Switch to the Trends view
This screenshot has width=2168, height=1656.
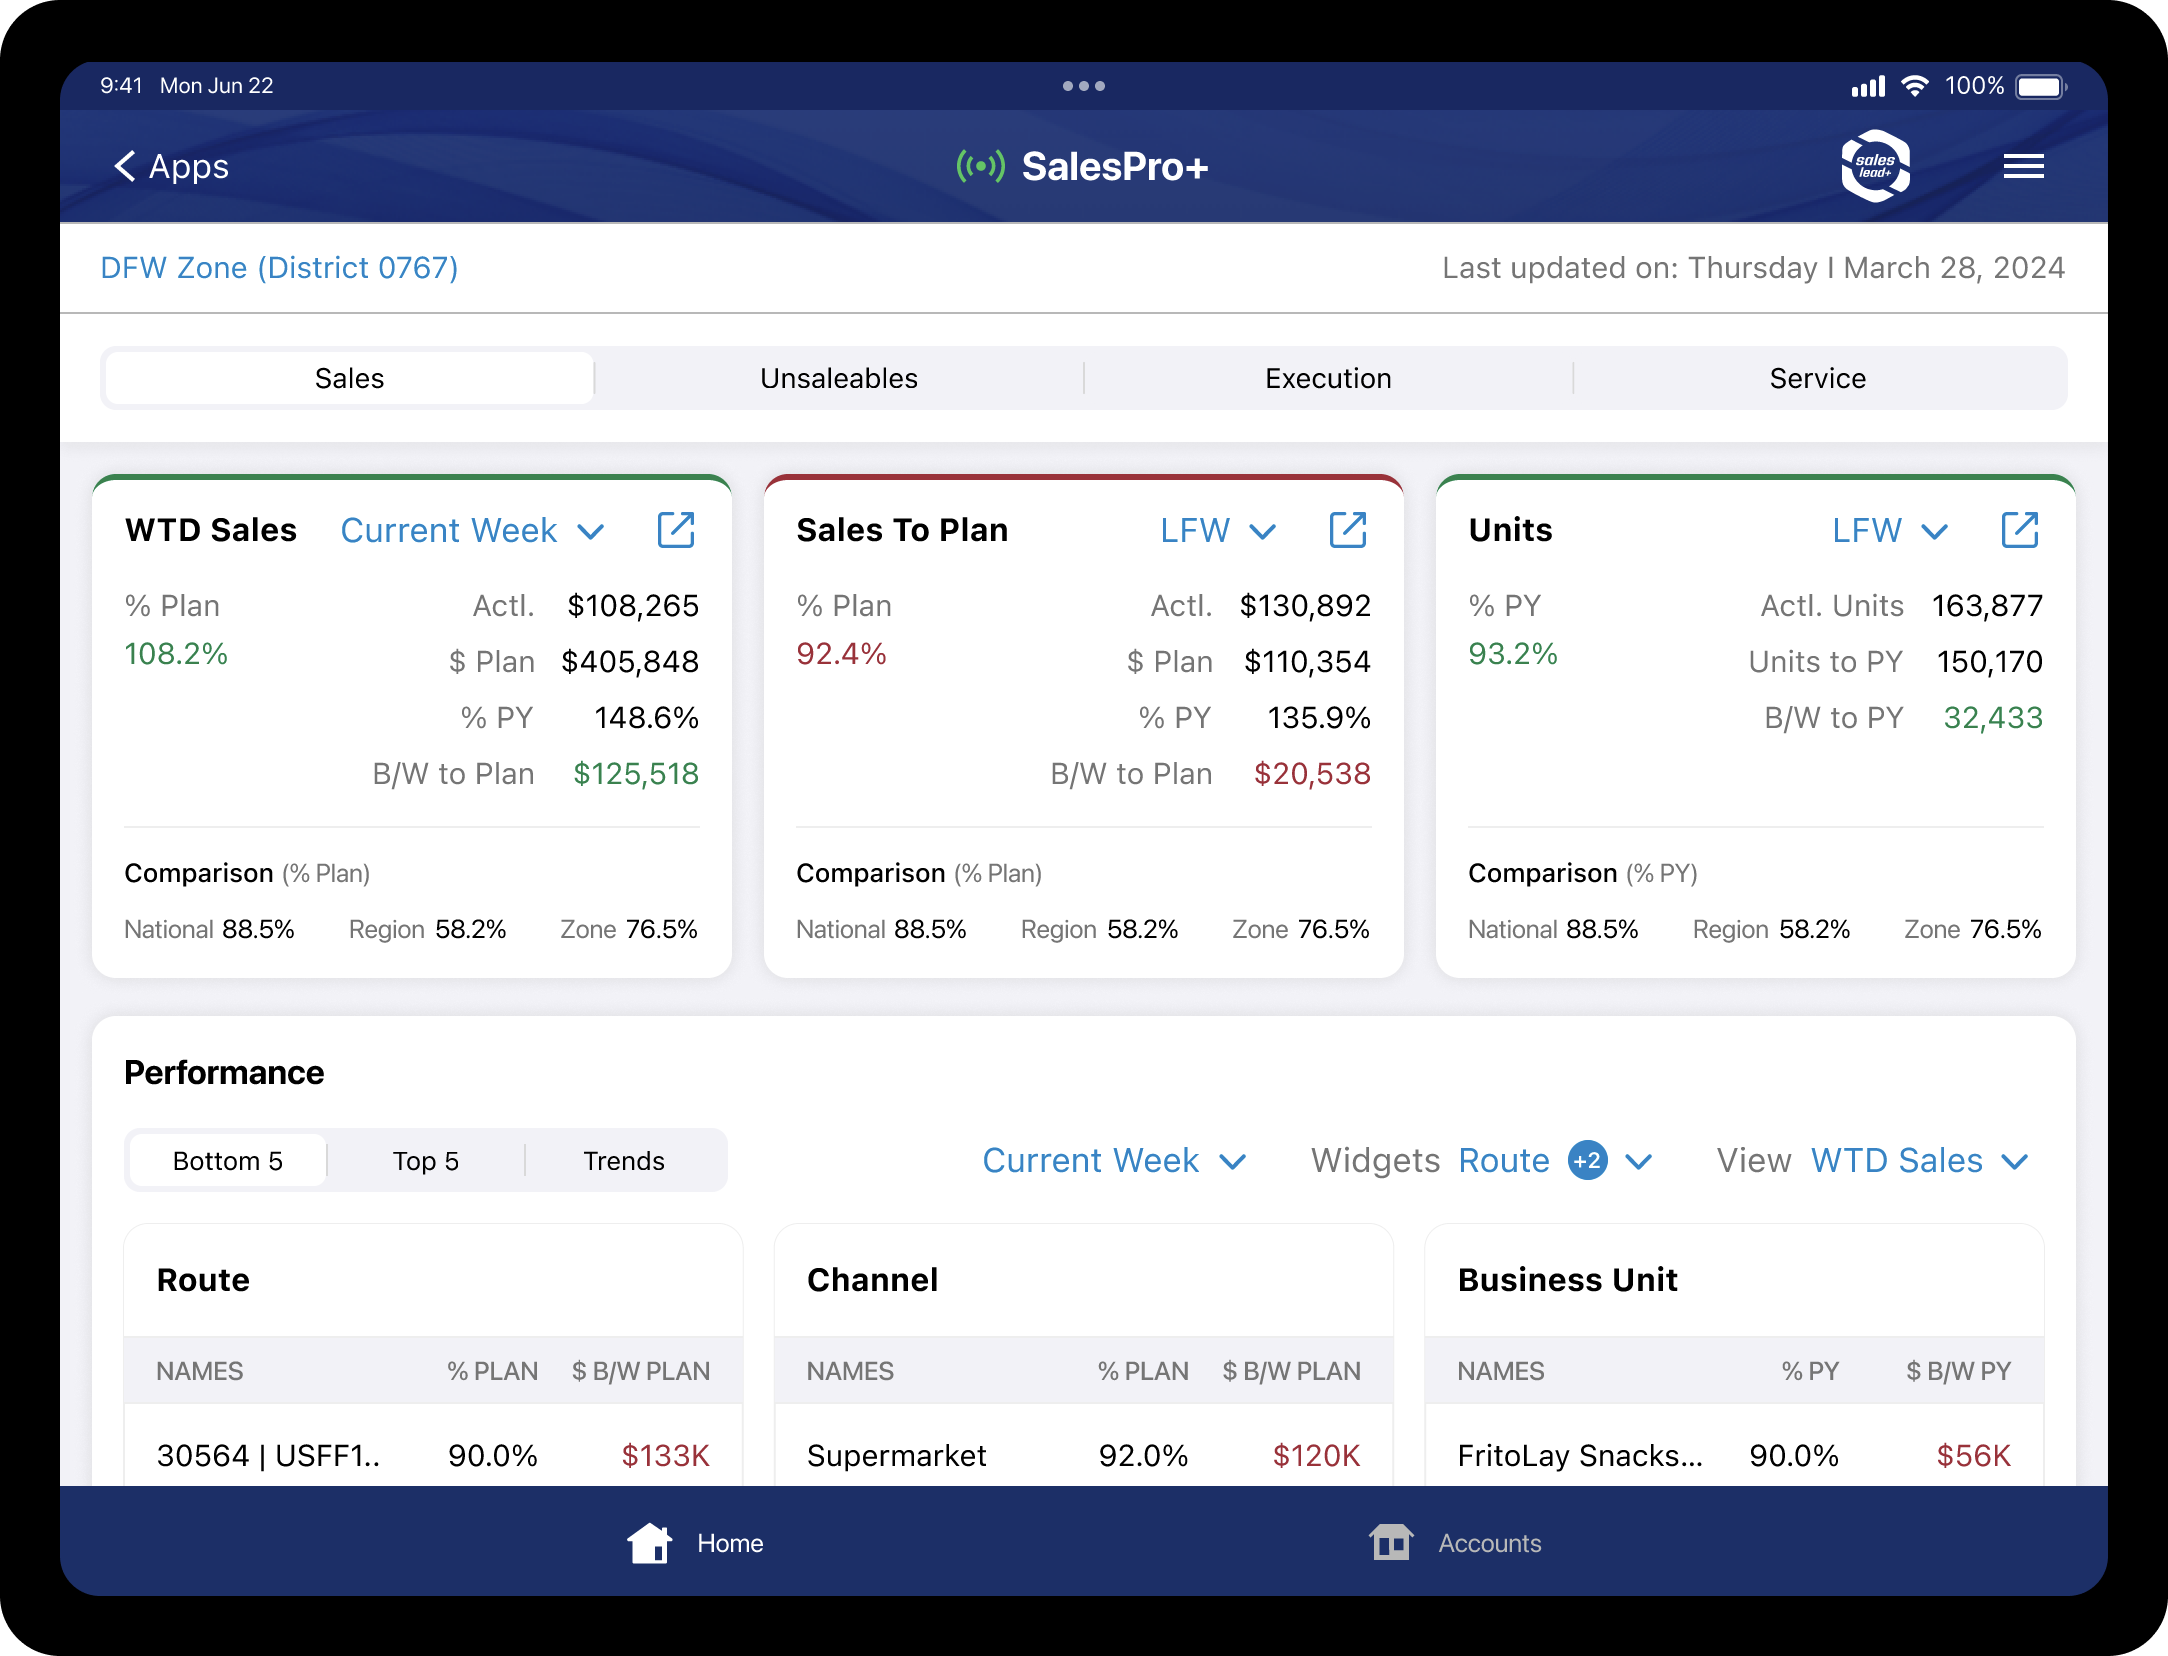[623, 1160]
